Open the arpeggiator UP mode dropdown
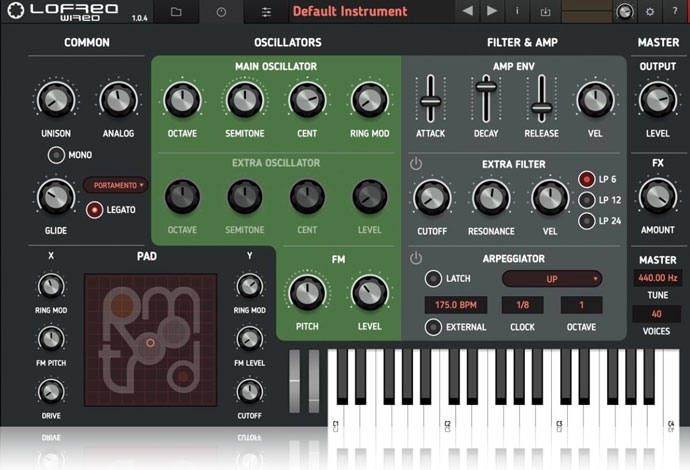 tap(552, 279)
